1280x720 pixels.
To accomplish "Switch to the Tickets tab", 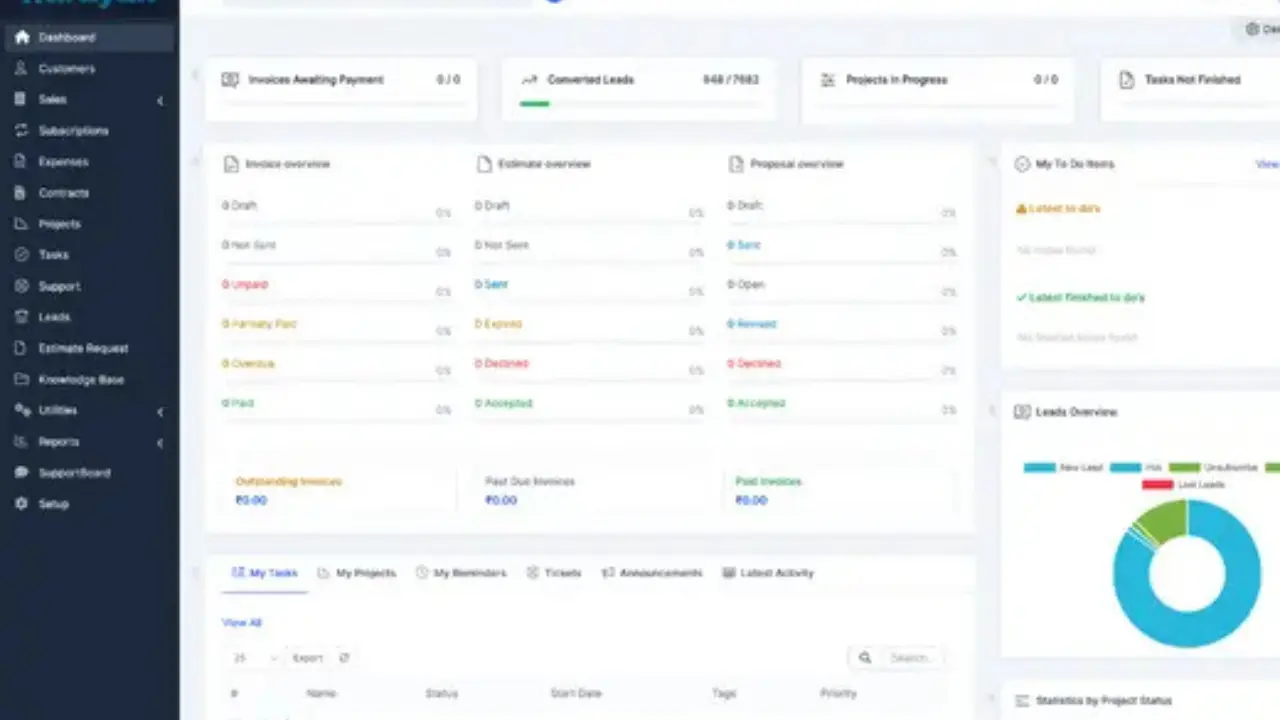I will 554,573.
